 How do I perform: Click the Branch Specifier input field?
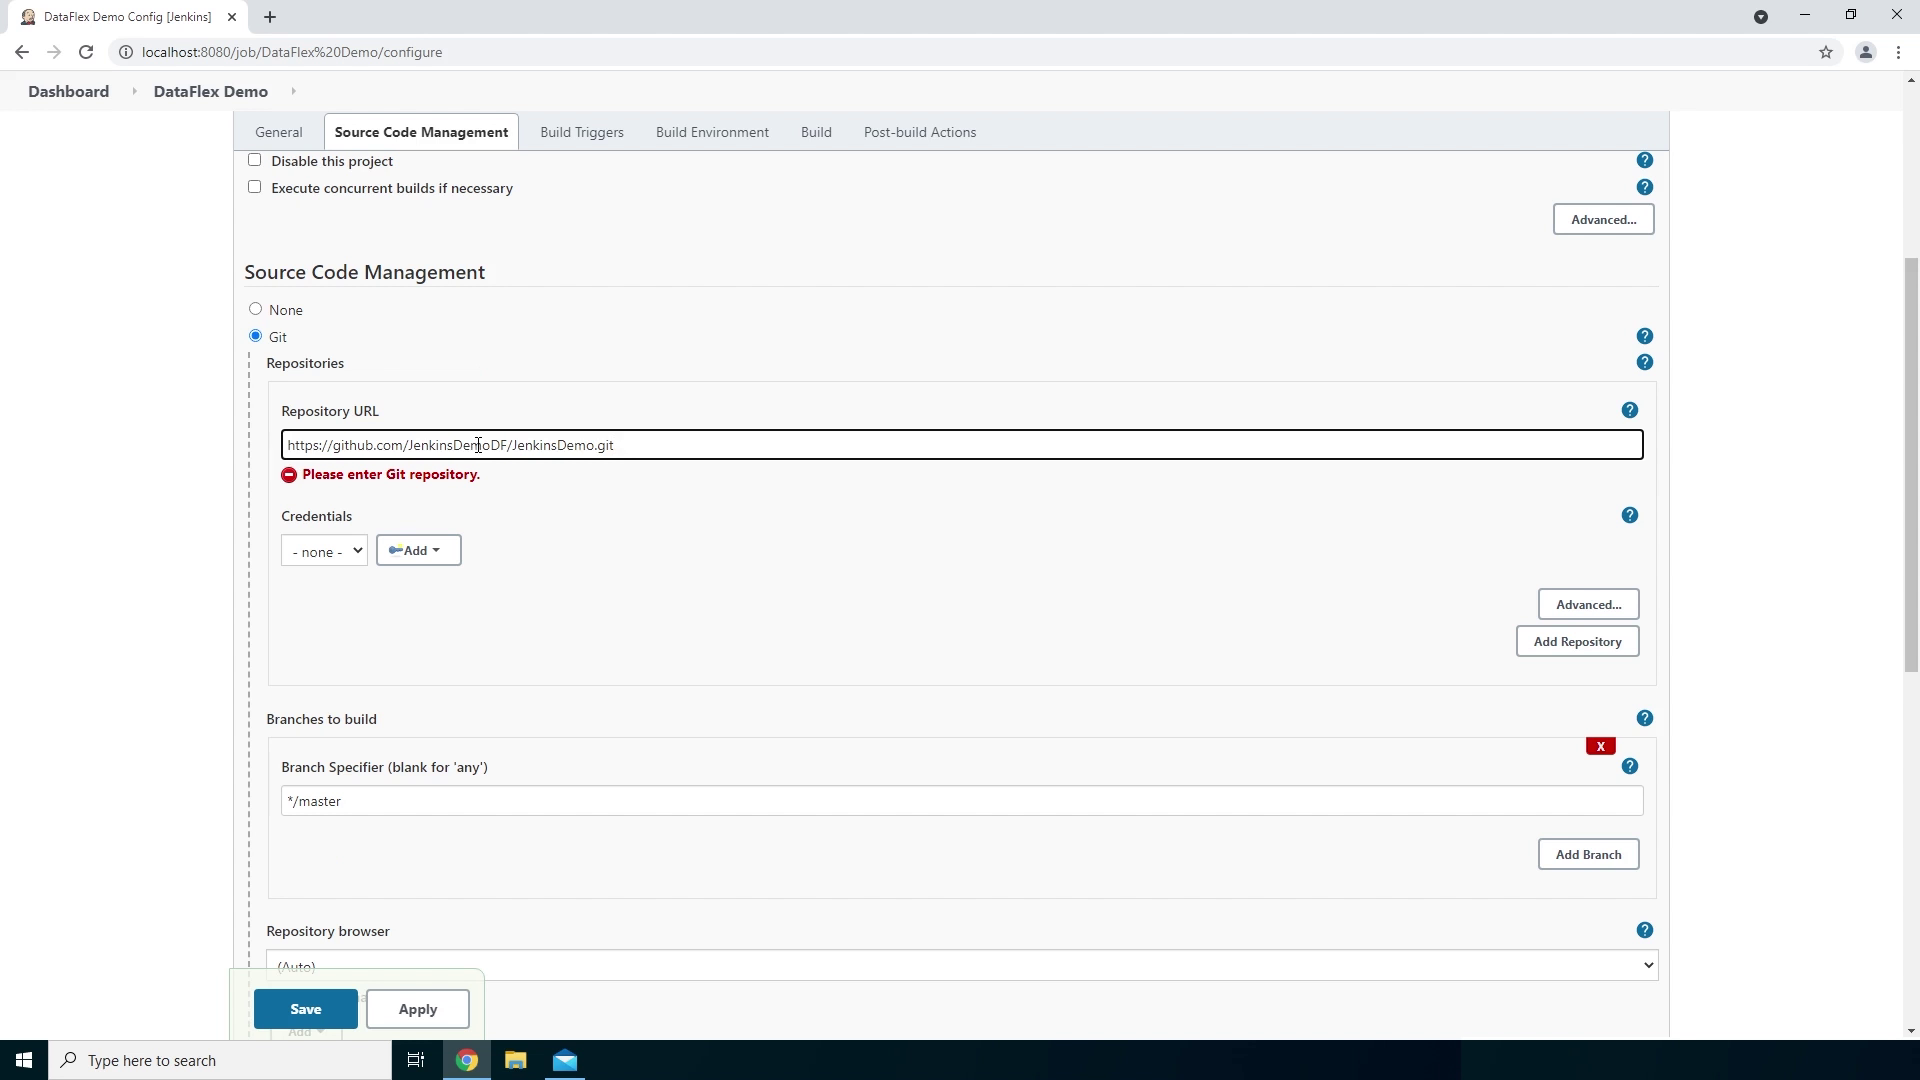click(961, 801)
